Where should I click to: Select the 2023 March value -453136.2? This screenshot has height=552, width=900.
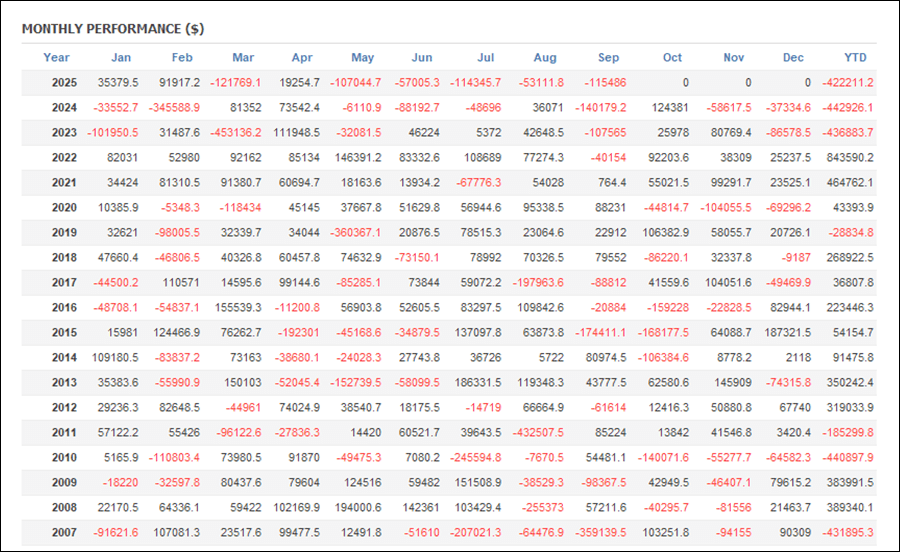pos(232,133)
